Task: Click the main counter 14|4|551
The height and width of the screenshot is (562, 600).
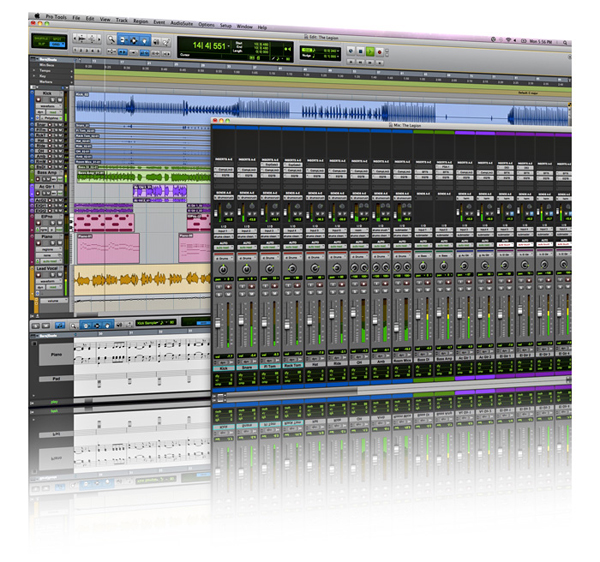Action: tap(209, 46)
